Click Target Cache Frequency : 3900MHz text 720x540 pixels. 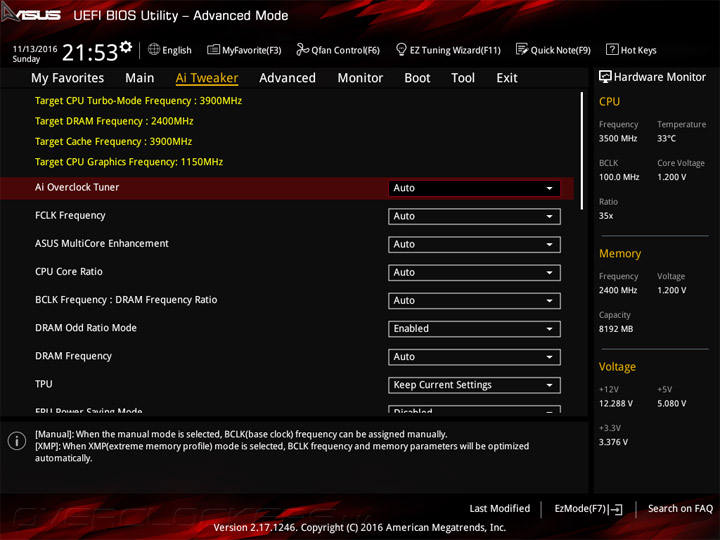pyautogui.click(x=113, y=141)
